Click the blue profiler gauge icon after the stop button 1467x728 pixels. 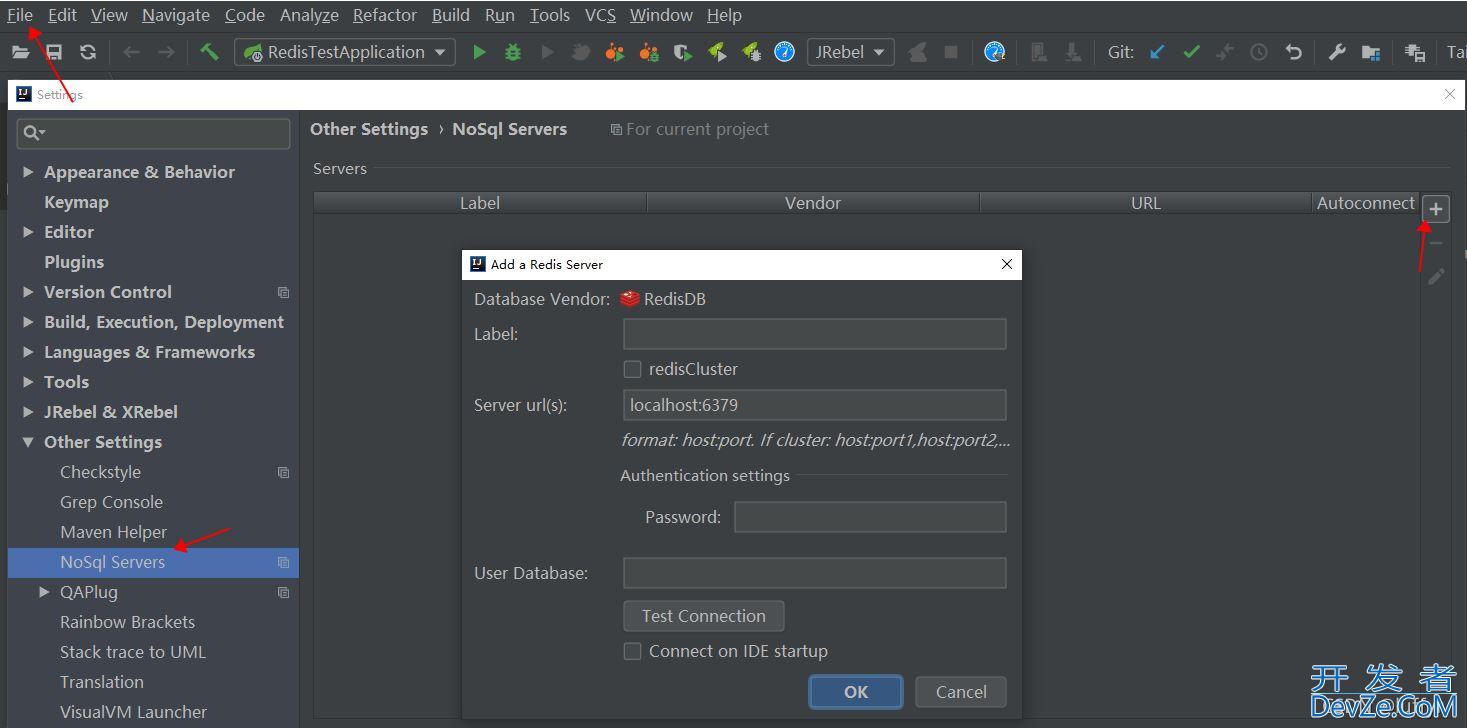(994, 52)
